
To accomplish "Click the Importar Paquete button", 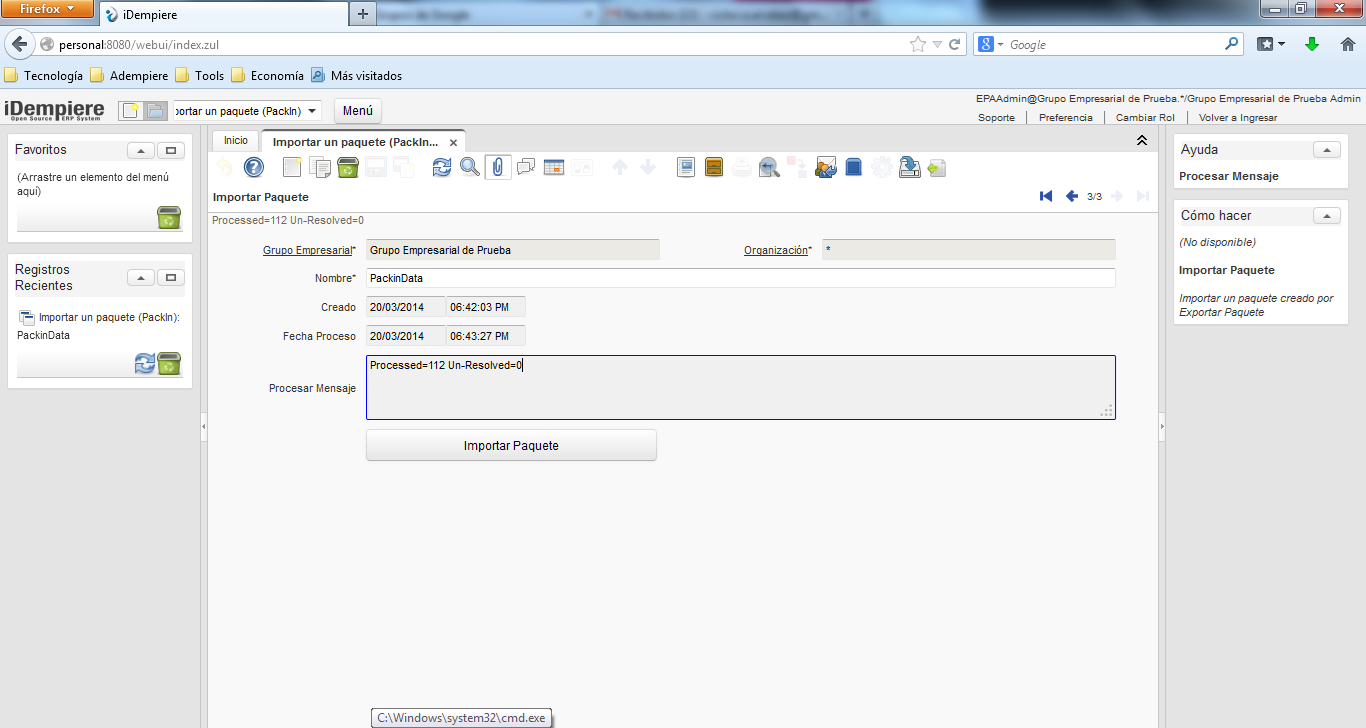I will (511, 445).
